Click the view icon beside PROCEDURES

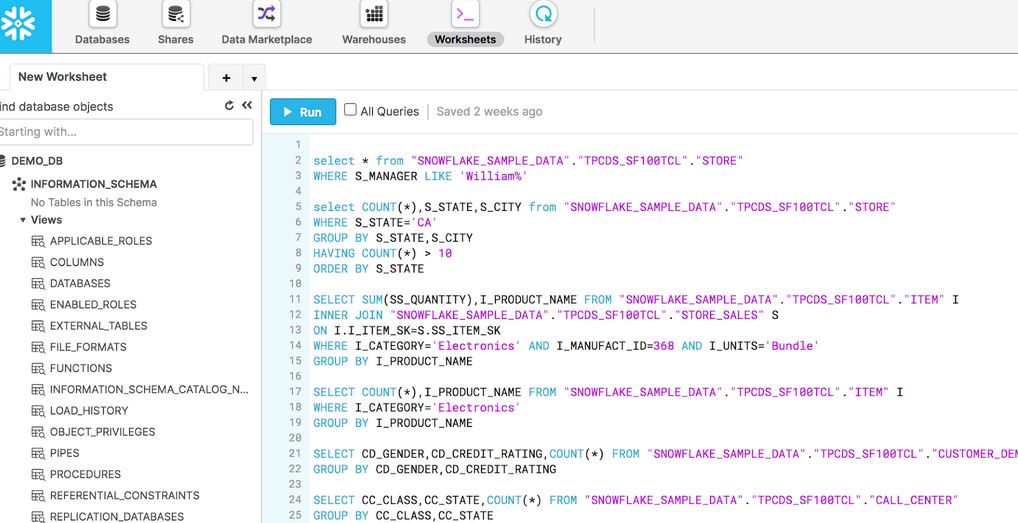click(x=38, y=474)
